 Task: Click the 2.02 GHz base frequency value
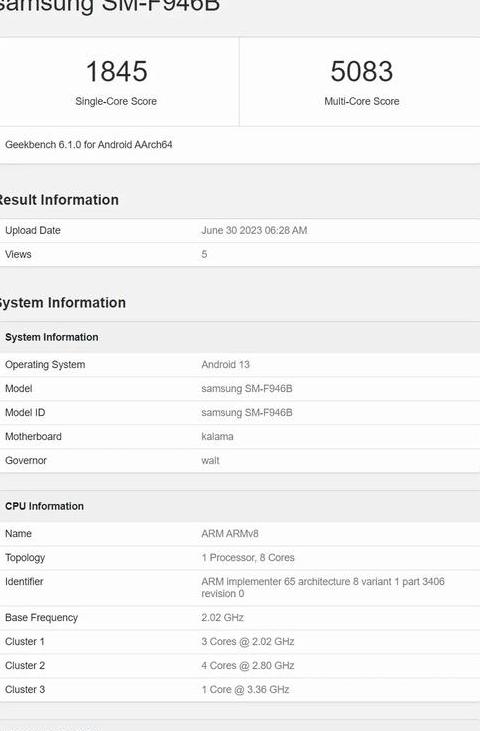click(x=222, y=618)
